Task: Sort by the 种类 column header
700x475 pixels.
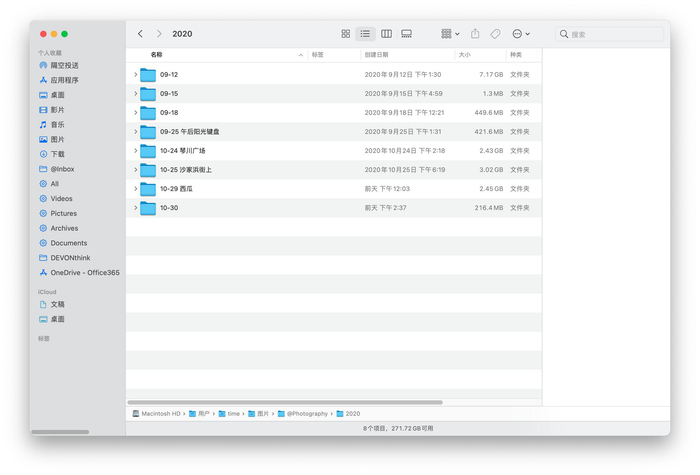Action: pyautogui.click(x=524, y=55)
